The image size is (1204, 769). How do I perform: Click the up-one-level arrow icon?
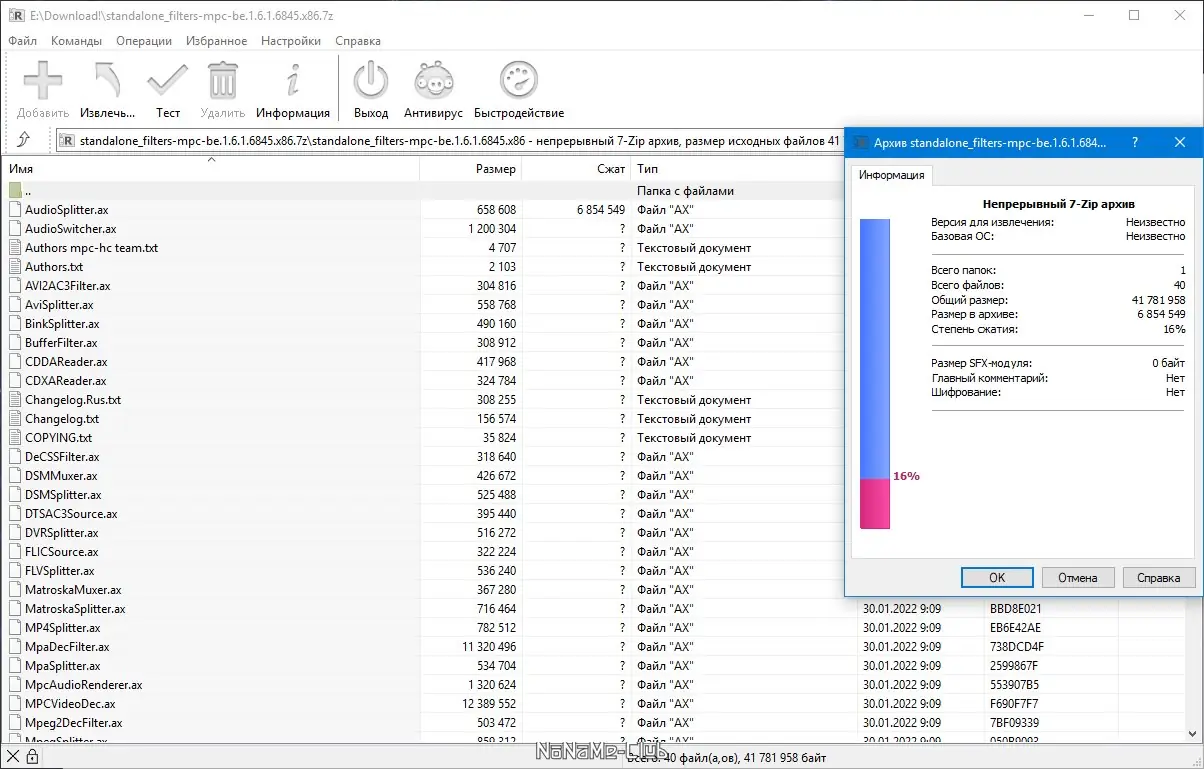tap(24, 140)
